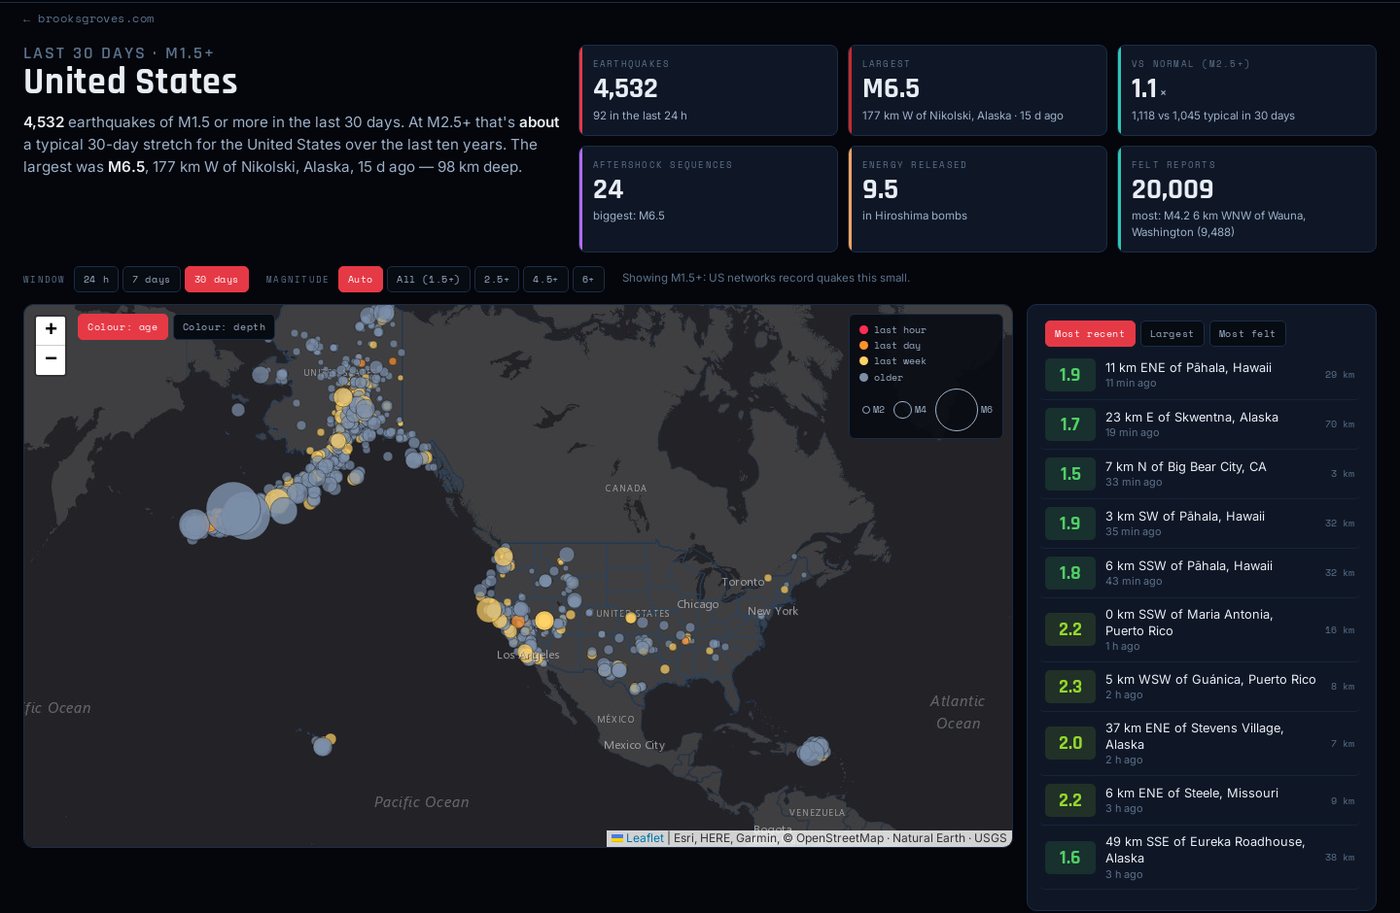Image resolution: width=1400 pixels, height=913 pixels.
Task: Click the yellow last week legend dot
Action: 864,361
